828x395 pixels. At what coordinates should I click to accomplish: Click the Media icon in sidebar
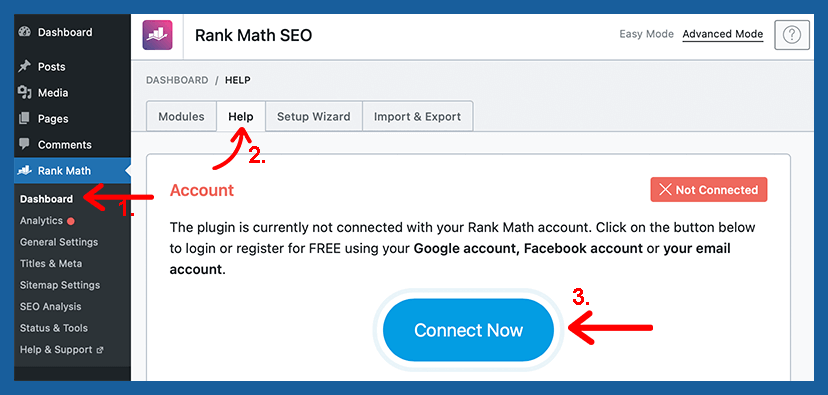[x=24, y=92]
